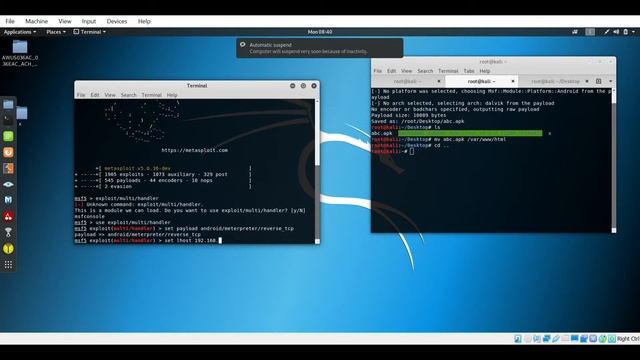Click the workspace switcher in top panel
This screenshot has height=360, width=640.
pyautogui.click(x=590, y=32)
